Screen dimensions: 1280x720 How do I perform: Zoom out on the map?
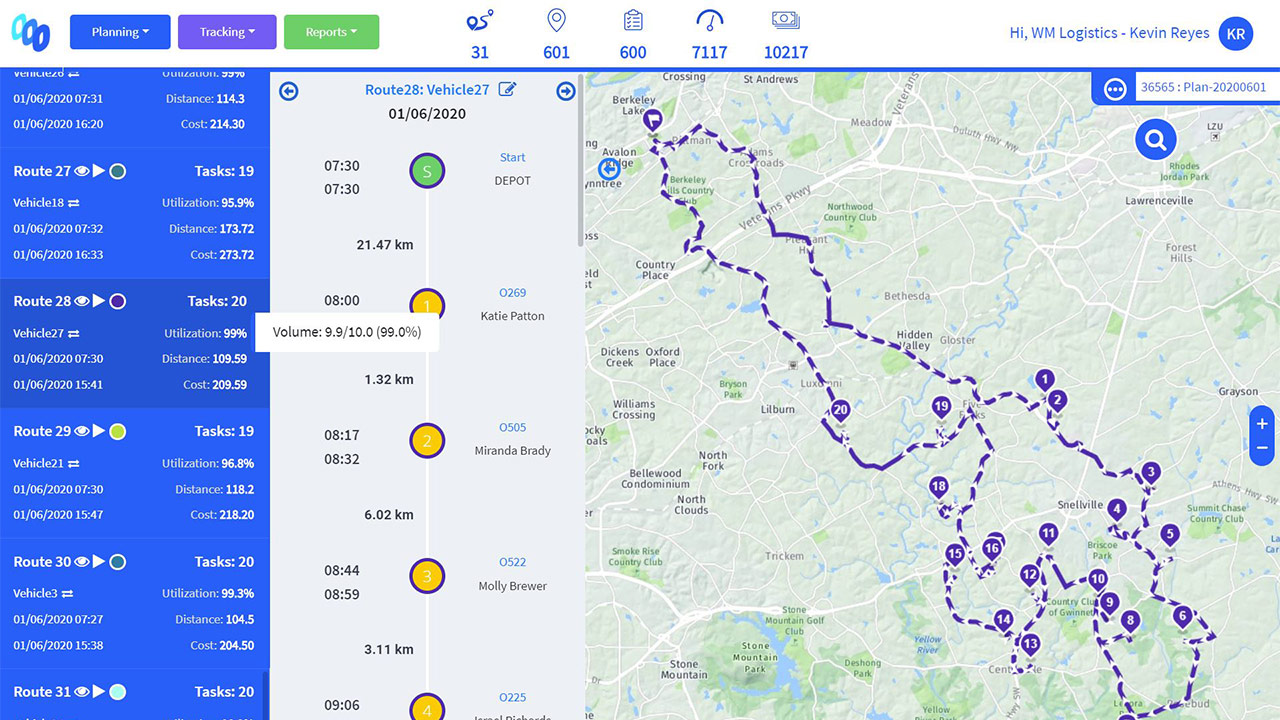click(x=1262, y=448)
